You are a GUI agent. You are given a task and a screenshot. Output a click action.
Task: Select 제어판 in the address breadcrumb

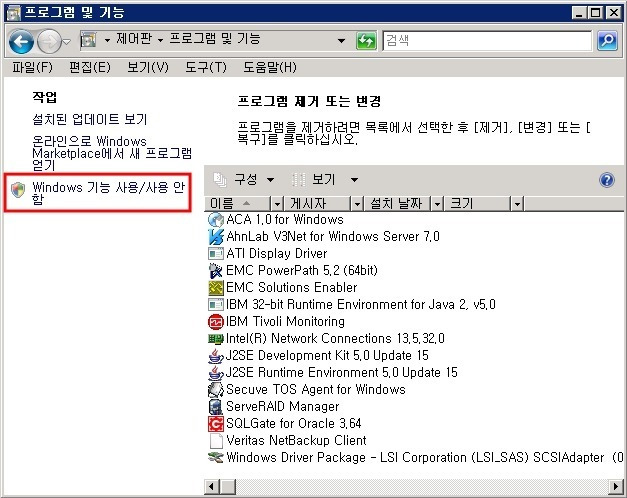[x=134, y=39]
